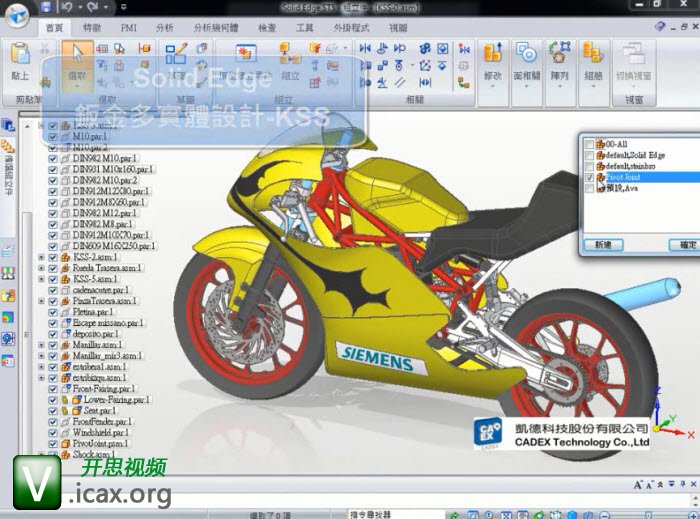Open the Inspect (檢查) tab
The height and width of the screenshot is (519, 700).
pyautogui.click(x=267, y=28)
